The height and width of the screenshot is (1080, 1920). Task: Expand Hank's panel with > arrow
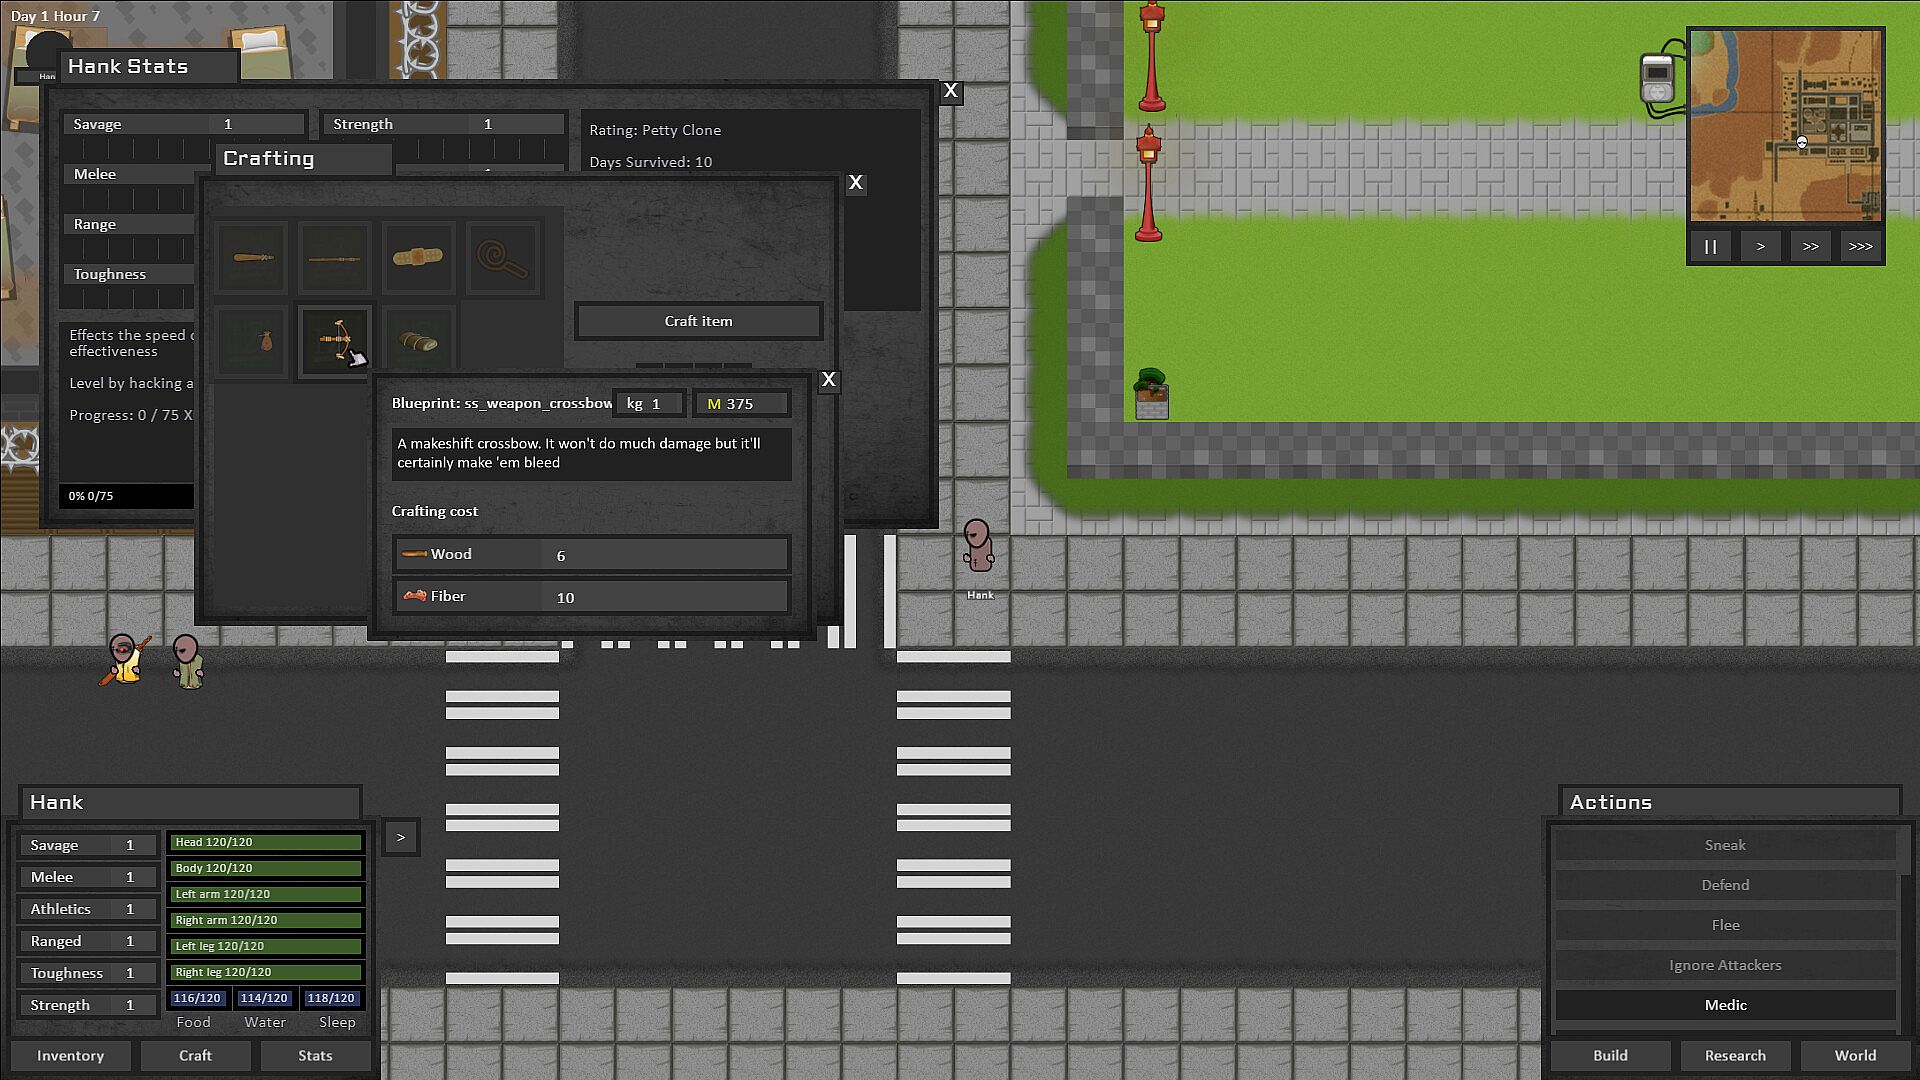400,838
